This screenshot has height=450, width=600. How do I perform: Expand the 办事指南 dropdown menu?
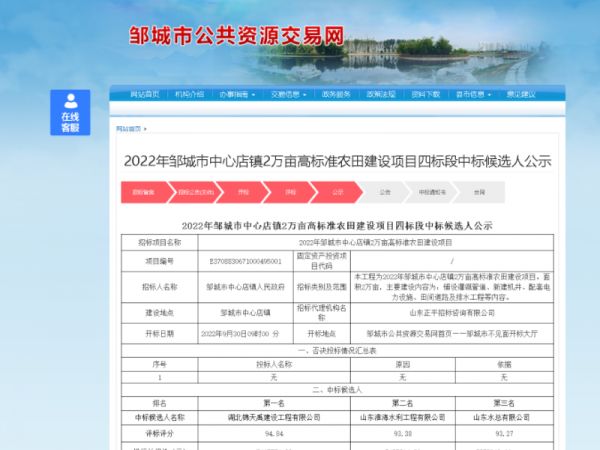(236, 94)
